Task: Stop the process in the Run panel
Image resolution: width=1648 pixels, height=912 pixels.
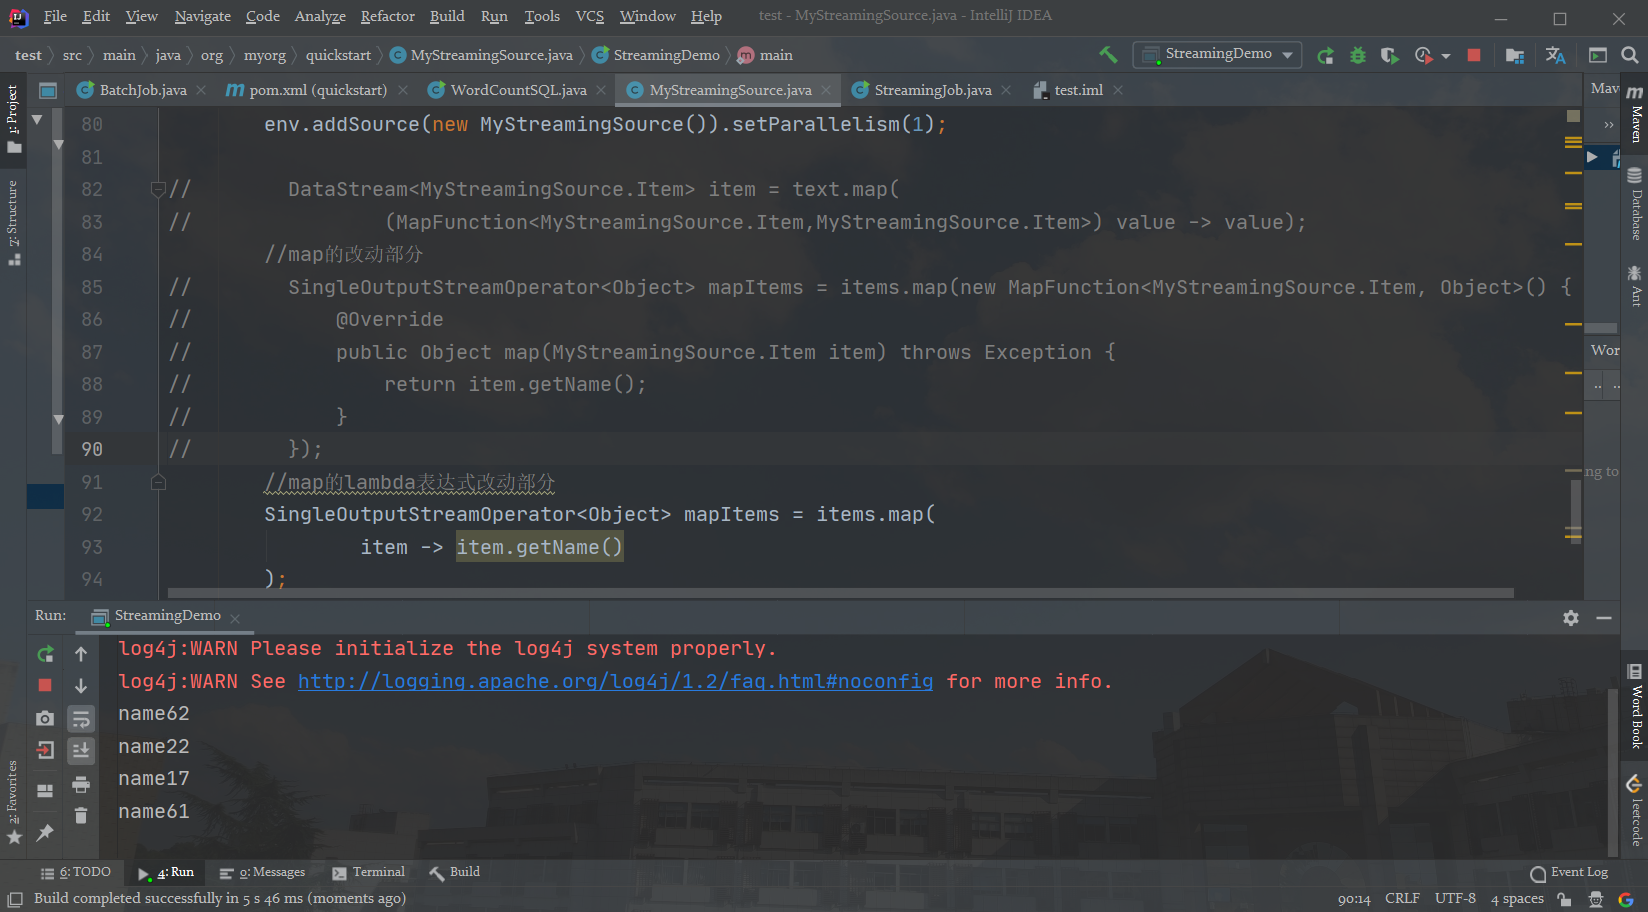Action: point(45,686)
